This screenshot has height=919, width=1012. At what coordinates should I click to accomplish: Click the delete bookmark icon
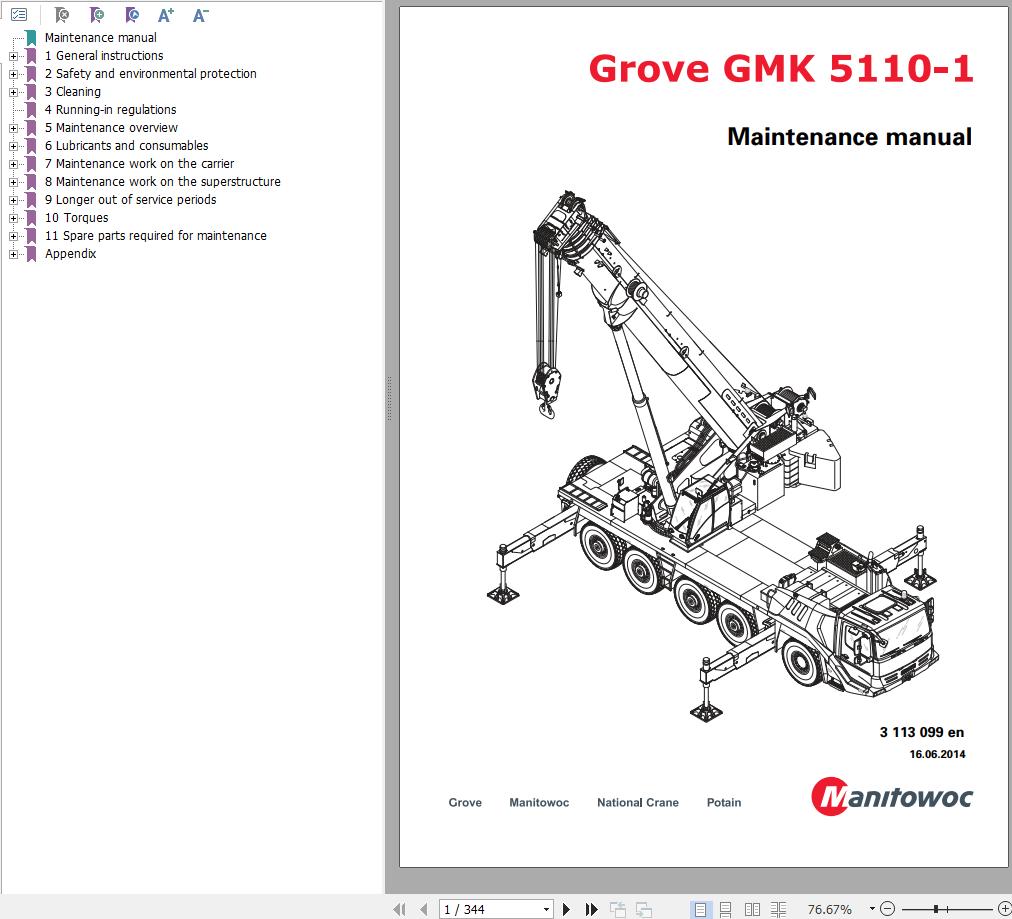[61, 14]
